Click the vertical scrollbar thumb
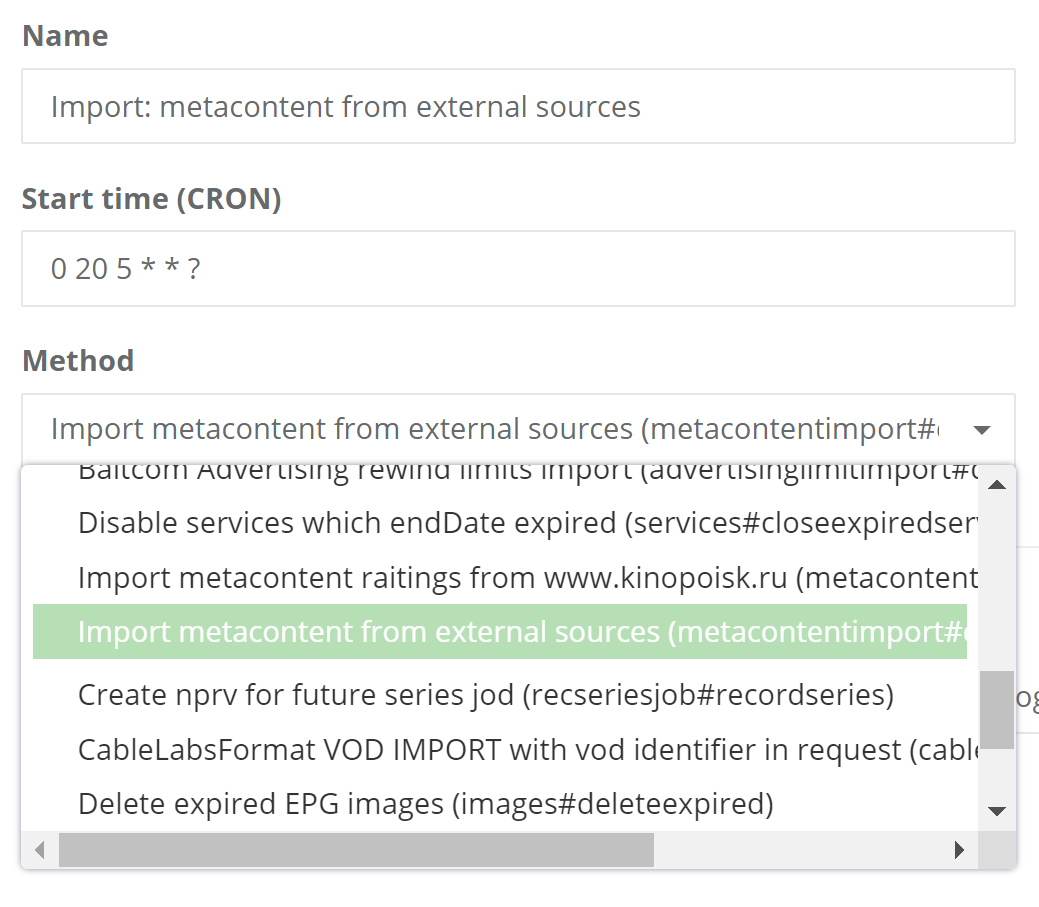 point(997,710)
